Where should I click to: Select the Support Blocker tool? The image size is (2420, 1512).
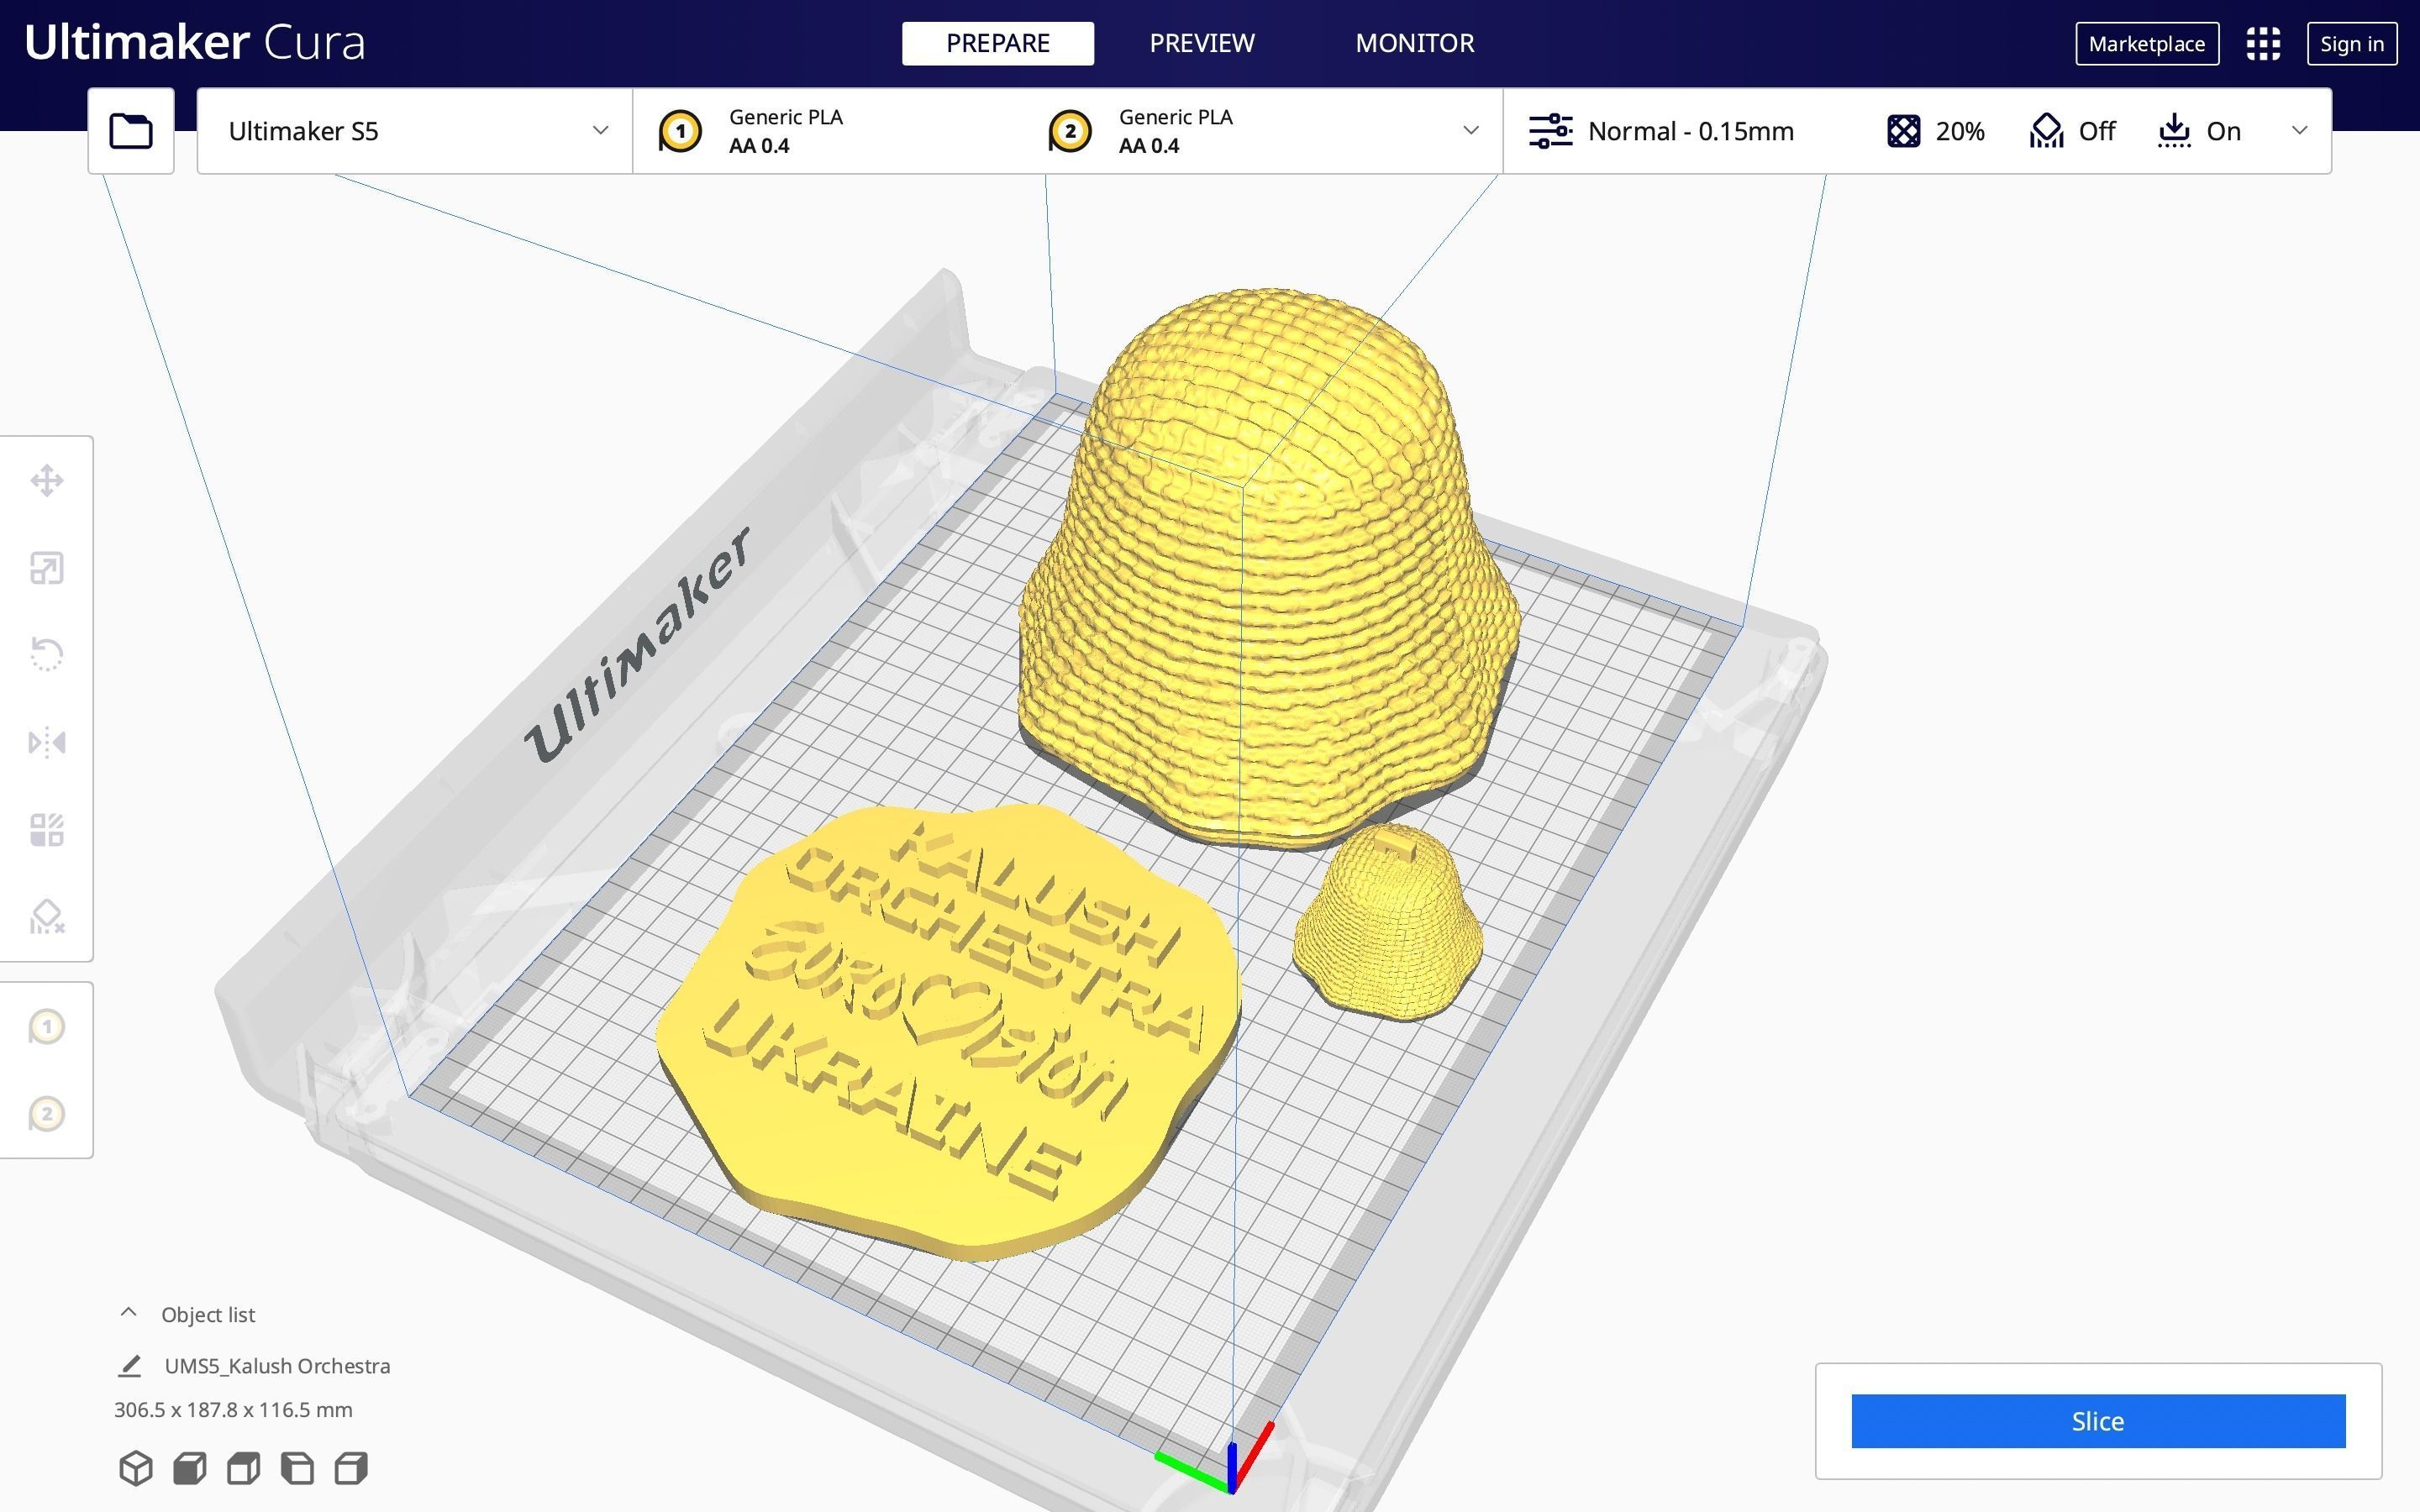(x=47, y=917)
